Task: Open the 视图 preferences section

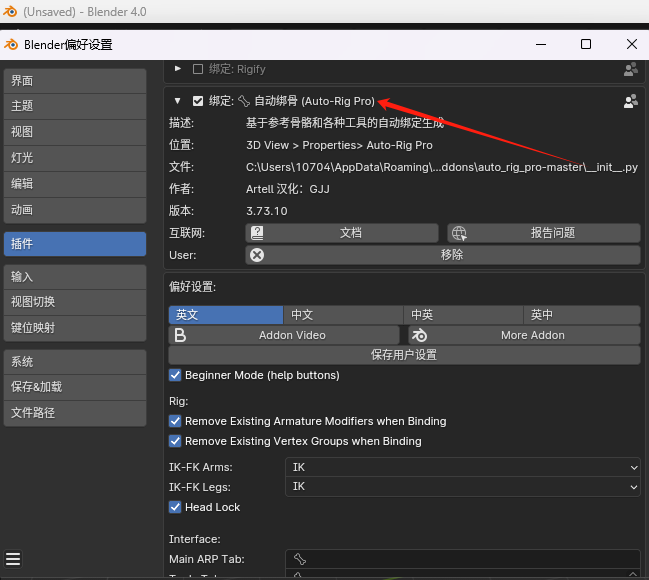Action: 75,132
